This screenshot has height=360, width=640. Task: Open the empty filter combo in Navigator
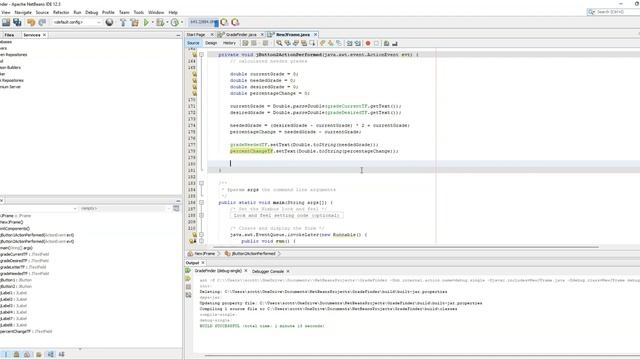(124, 209)
